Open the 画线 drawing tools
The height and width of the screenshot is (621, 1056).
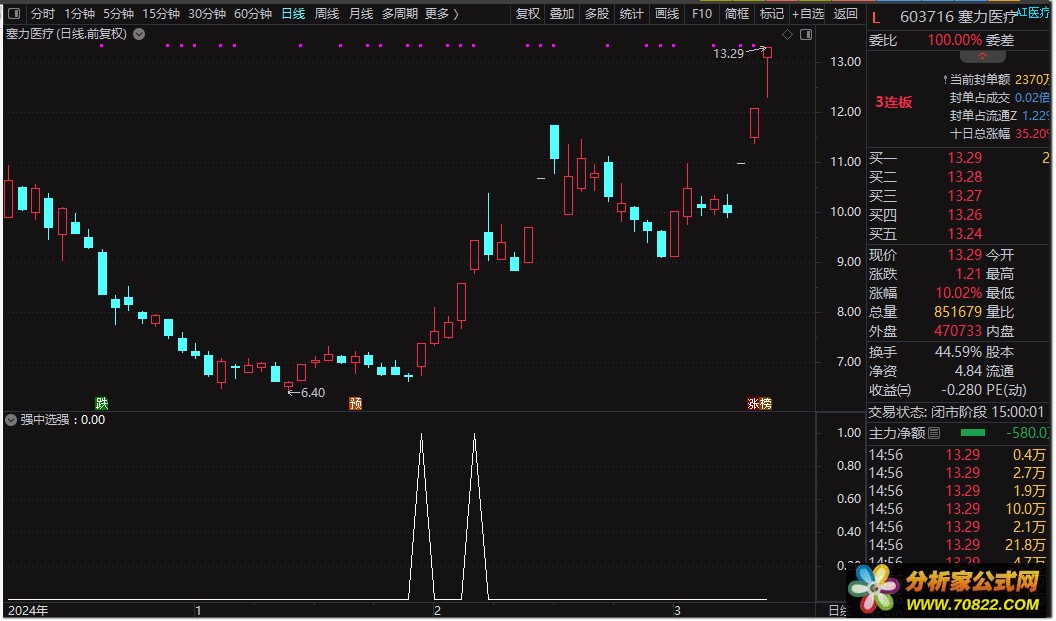(667, 13)
